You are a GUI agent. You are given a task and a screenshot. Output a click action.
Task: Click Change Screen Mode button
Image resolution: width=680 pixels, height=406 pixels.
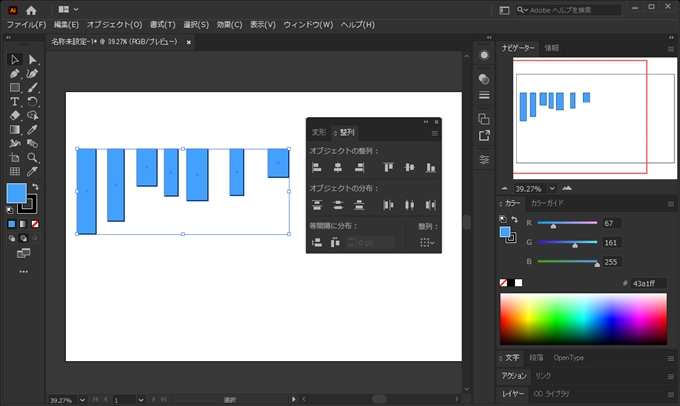click(x=23, y=253)
